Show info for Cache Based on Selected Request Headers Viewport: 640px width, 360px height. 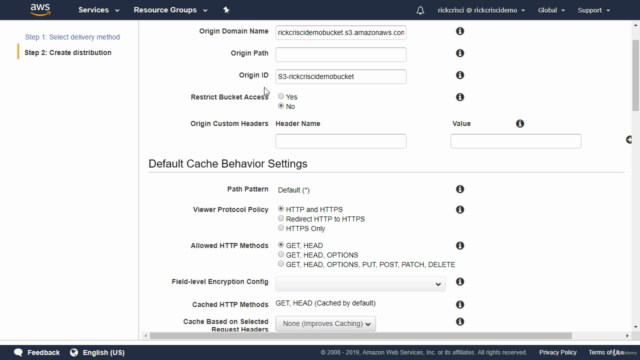click(x=460, y=322)
